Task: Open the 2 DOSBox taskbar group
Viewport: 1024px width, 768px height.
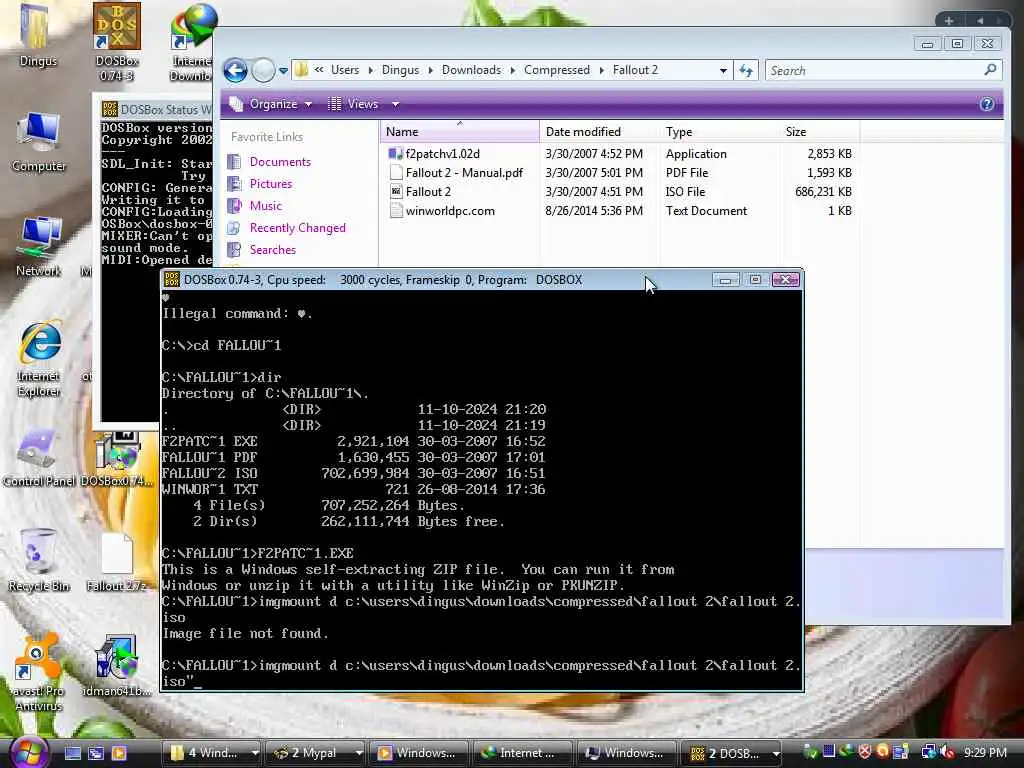Action: tap(733, 753)
